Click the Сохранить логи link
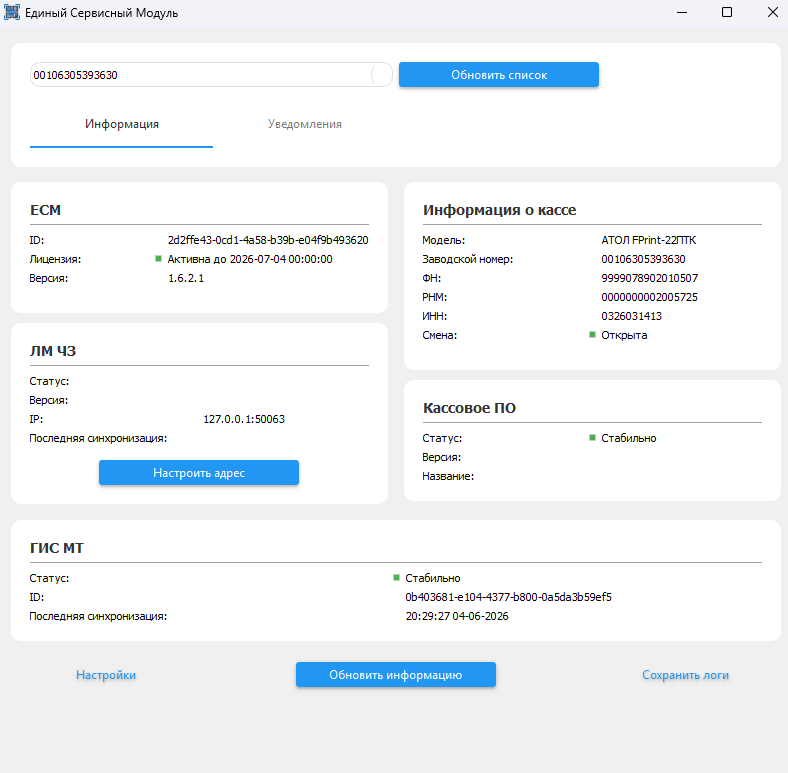 coord(685,675)
